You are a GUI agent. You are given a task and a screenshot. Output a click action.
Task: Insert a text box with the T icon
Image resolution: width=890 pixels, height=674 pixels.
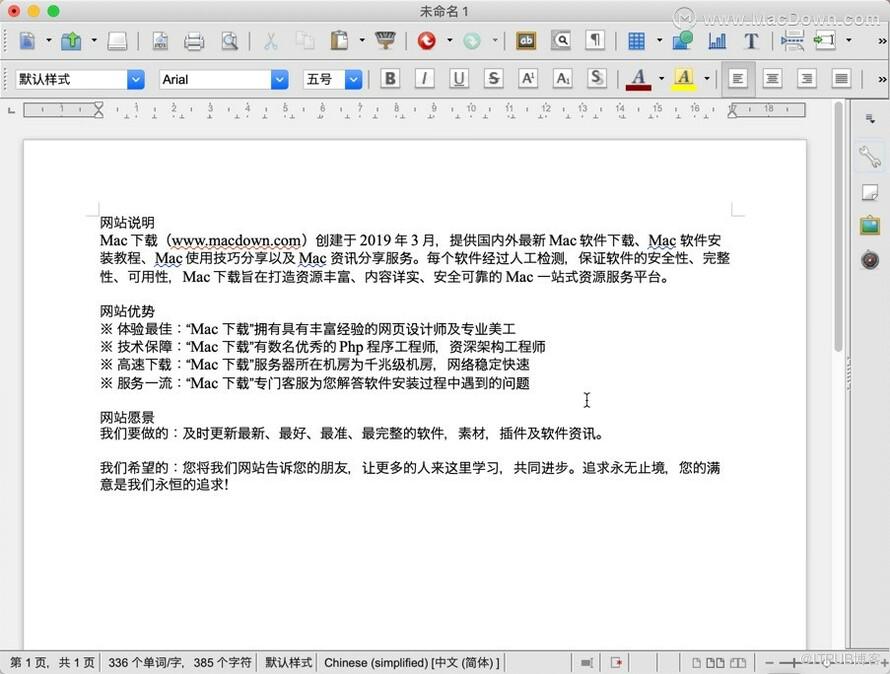[751, 41]
